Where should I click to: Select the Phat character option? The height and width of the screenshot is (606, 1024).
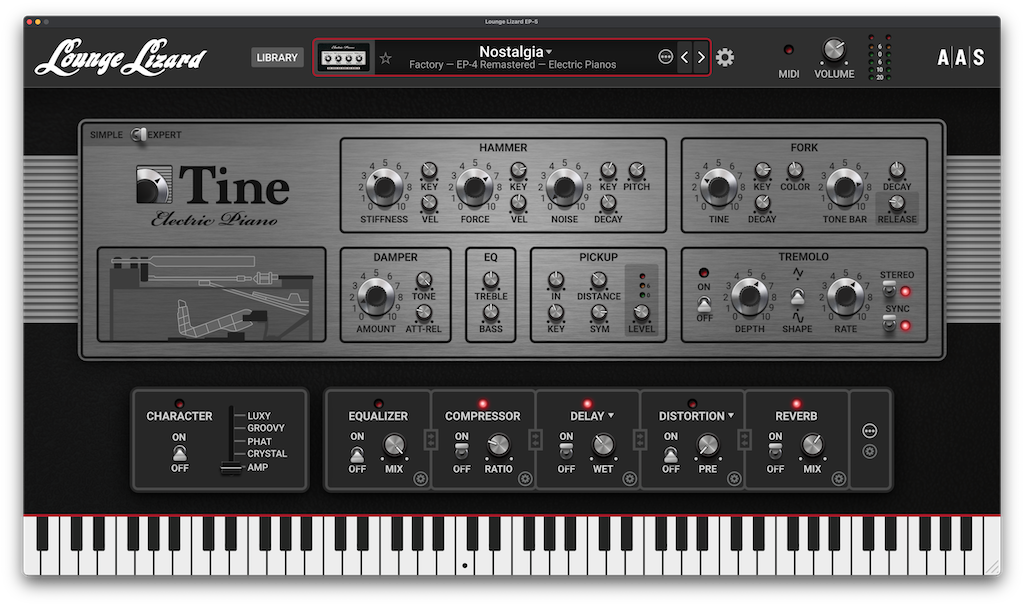point(259,441)
